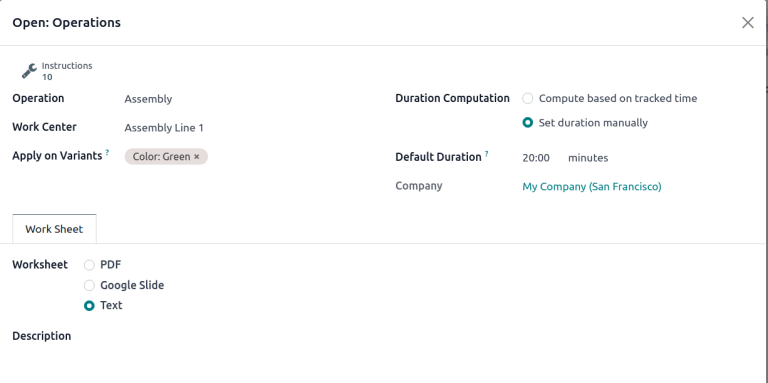Image resolution: width=768 pixels, height=383 pixels.
Task: Click the empty area of Apply on Variants field
Action: 287,157
